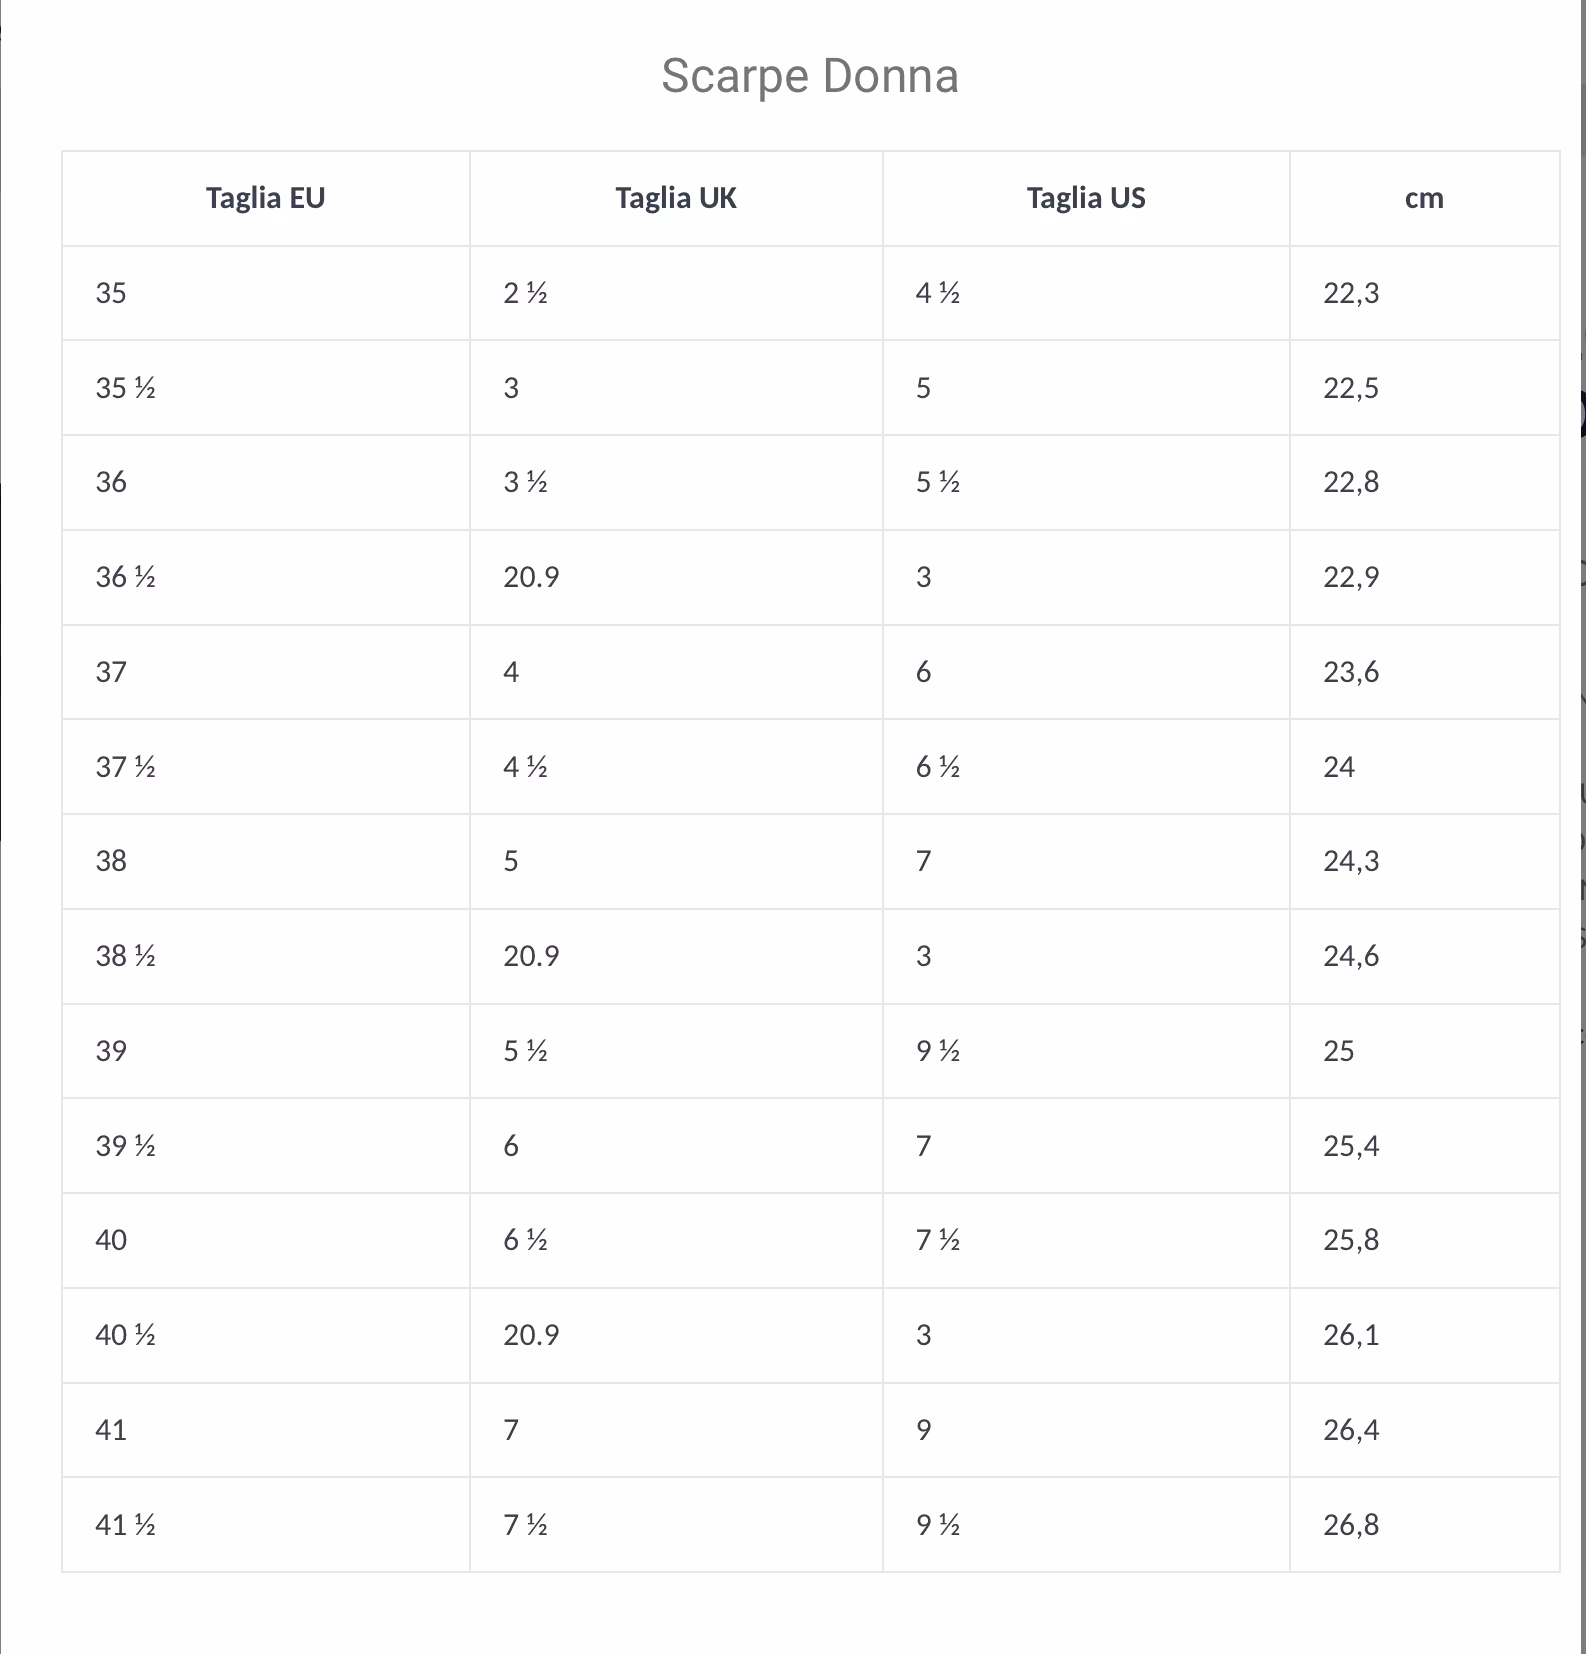Click the EU size 39 ½ cell
Viewport: 1586px width, 1654px height.
pos(126,1145)
